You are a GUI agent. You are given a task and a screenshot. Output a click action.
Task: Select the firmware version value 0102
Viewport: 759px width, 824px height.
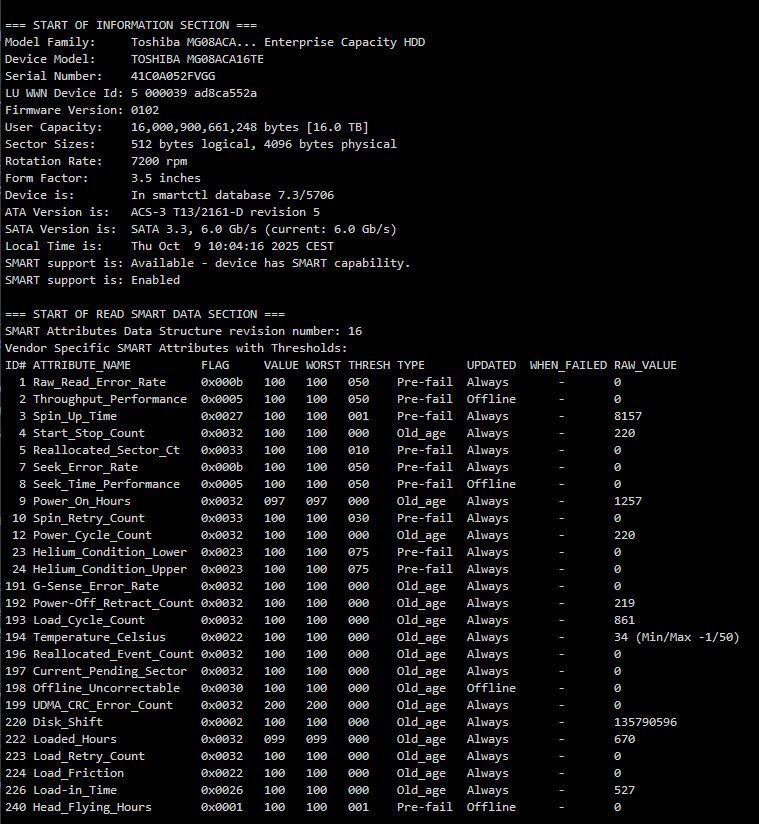coord(145,110)
